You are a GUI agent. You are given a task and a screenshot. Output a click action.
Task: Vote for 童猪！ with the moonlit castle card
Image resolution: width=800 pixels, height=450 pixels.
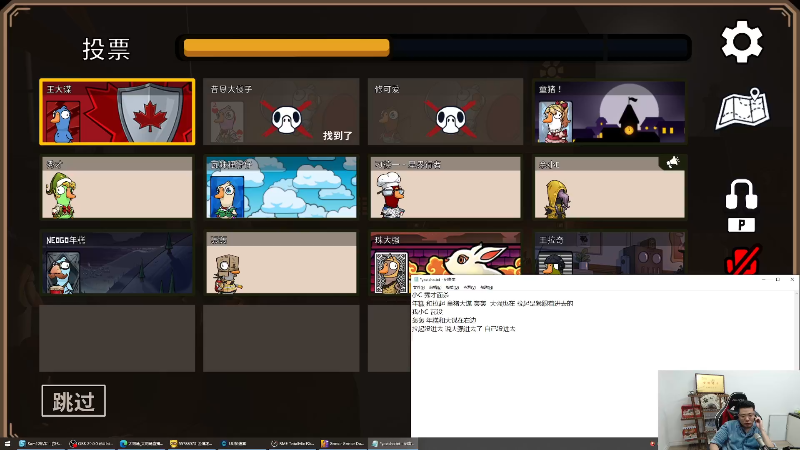pos(610,111)
